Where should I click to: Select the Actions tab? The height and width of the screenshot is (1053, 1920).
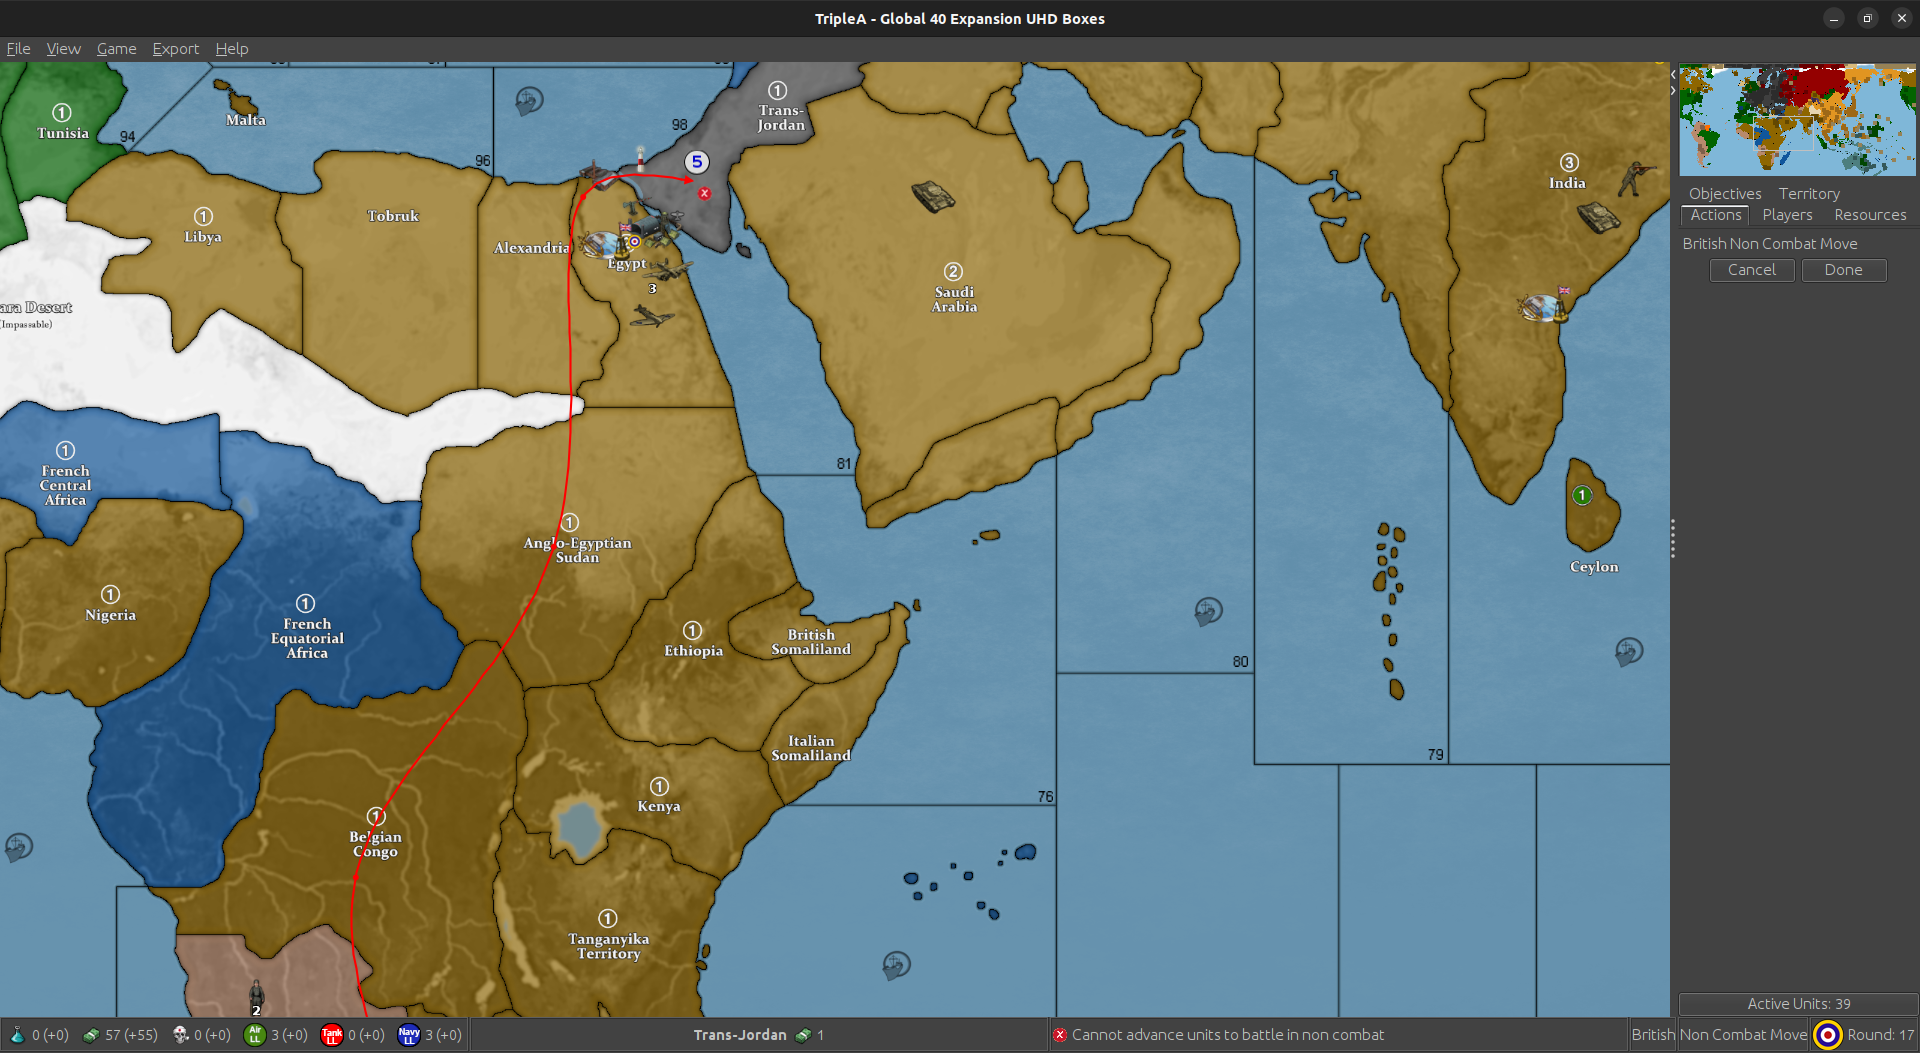[1716, 215]
